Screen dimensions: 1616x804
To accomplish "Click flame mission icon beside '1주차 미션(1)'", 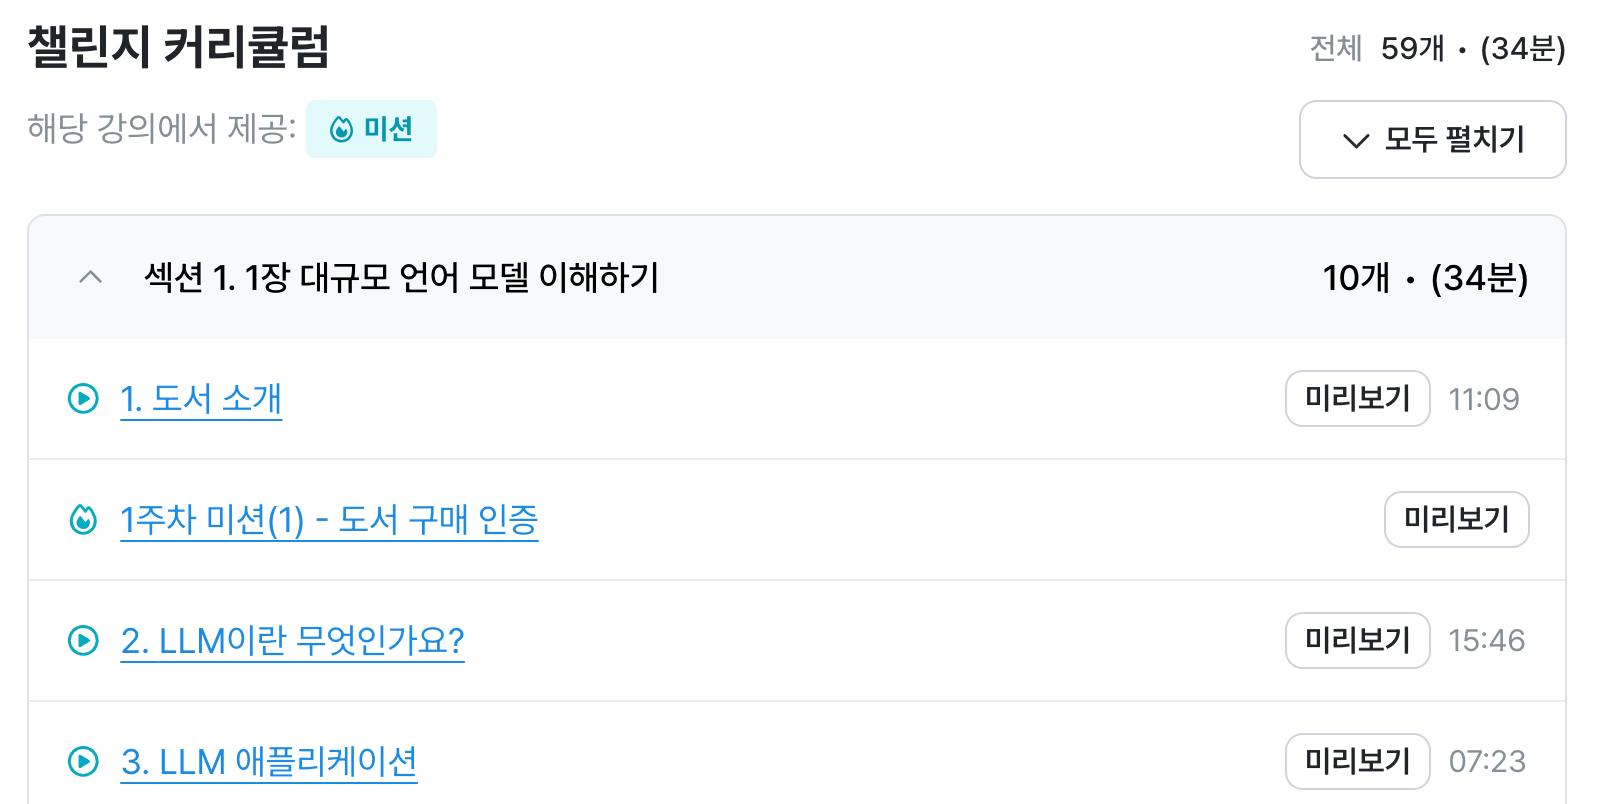I will point(83,520).
